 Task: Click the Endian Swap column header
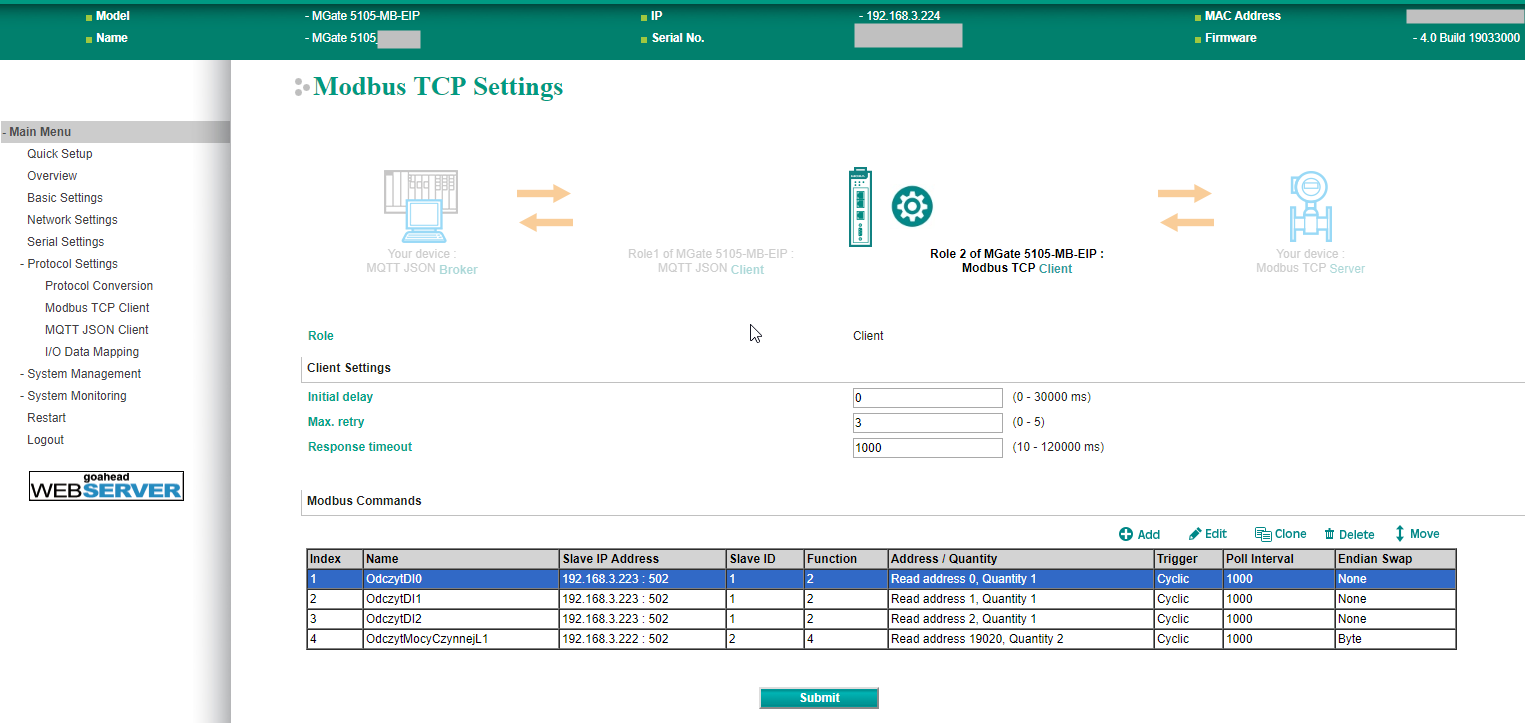click(1395, 559)
